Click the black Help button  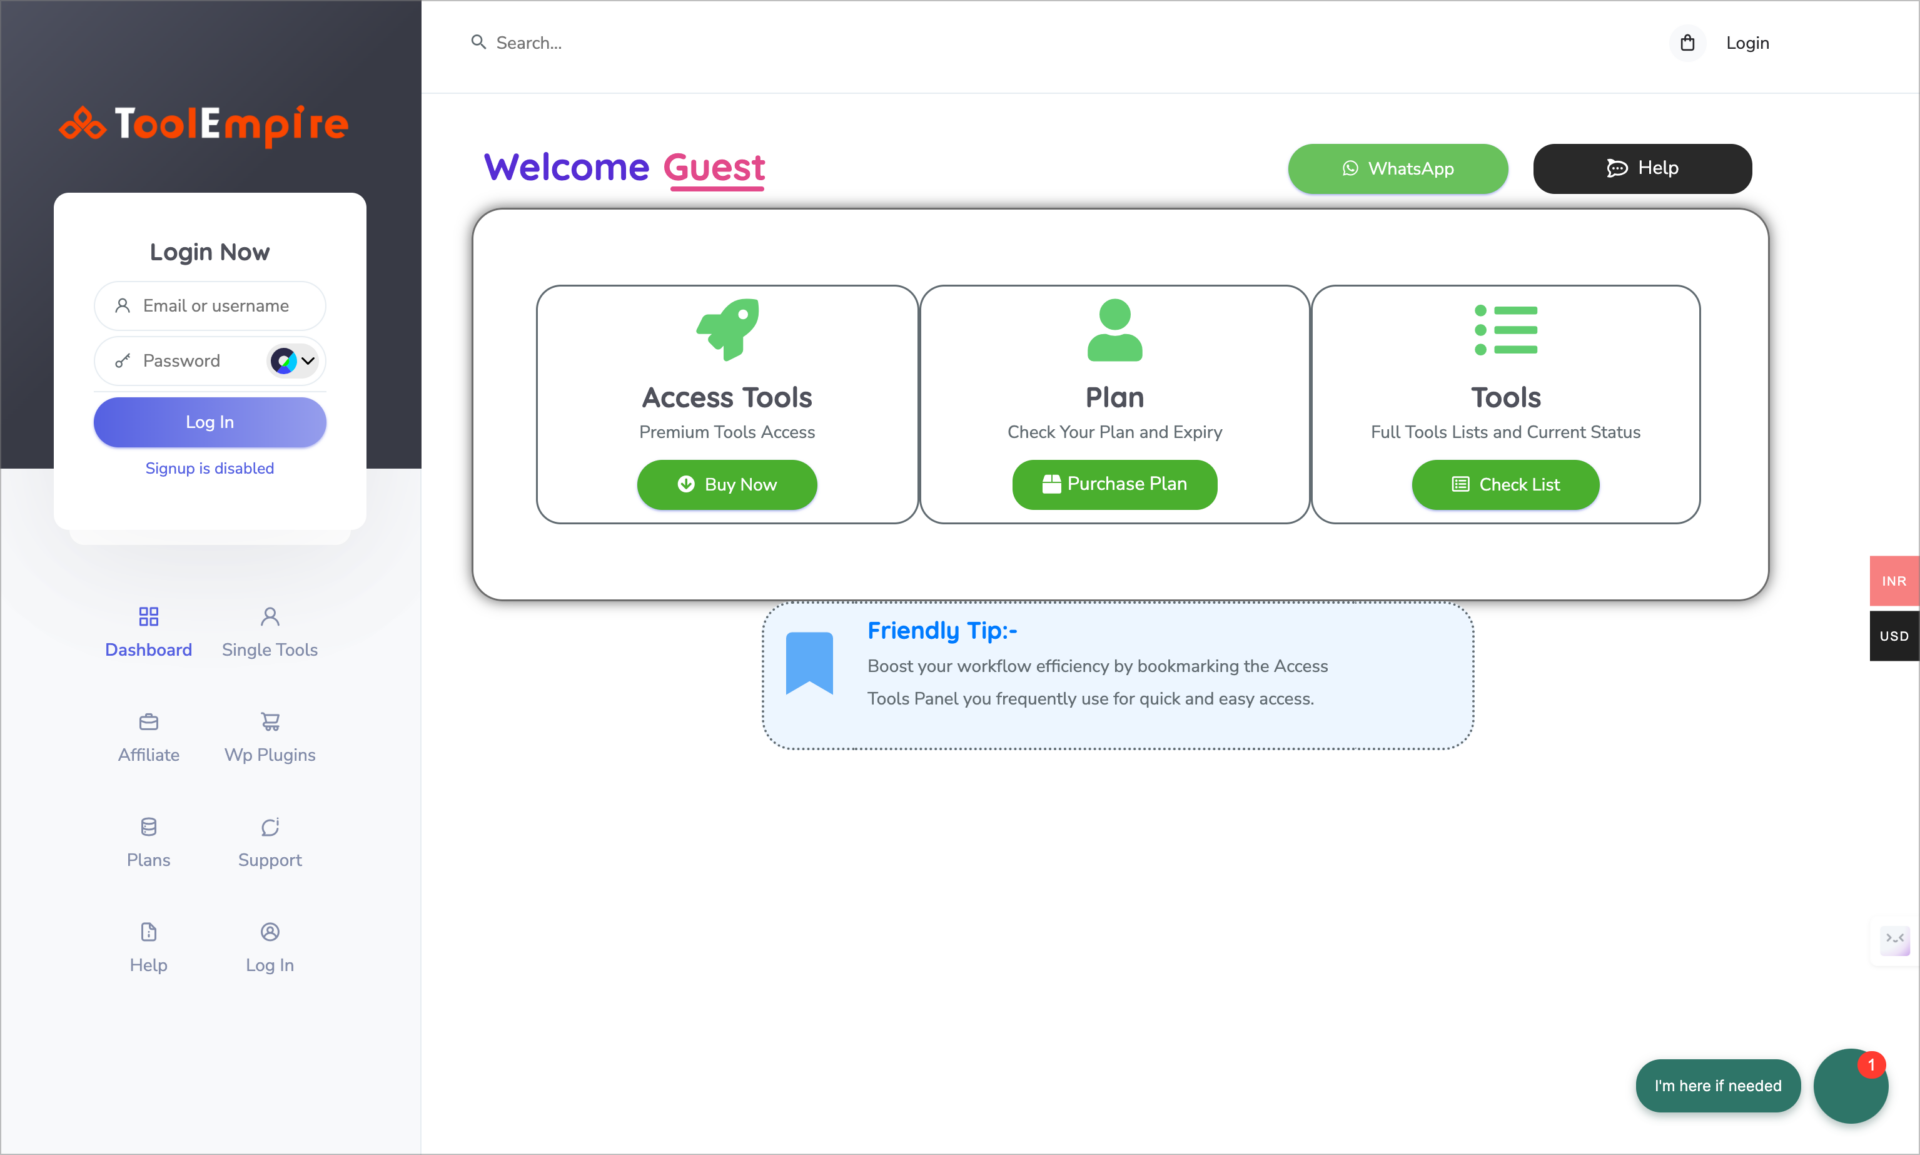tap(1642, 168)
